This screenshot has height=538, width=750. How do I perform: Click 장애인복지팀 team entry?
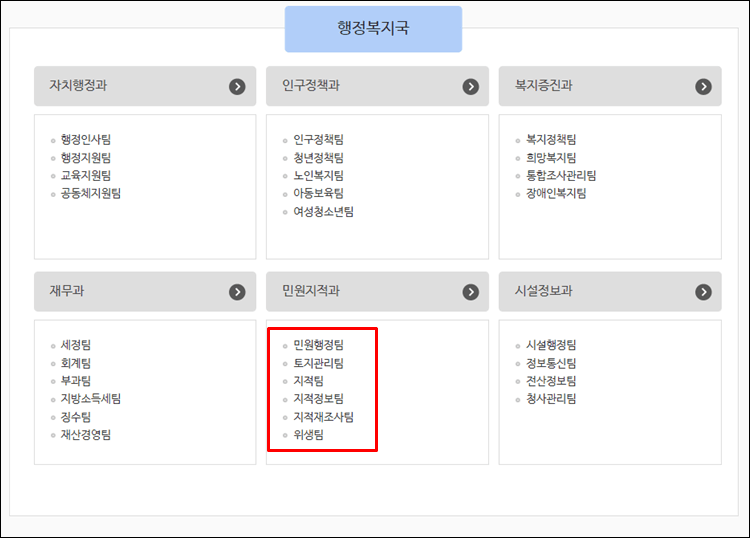556,193
